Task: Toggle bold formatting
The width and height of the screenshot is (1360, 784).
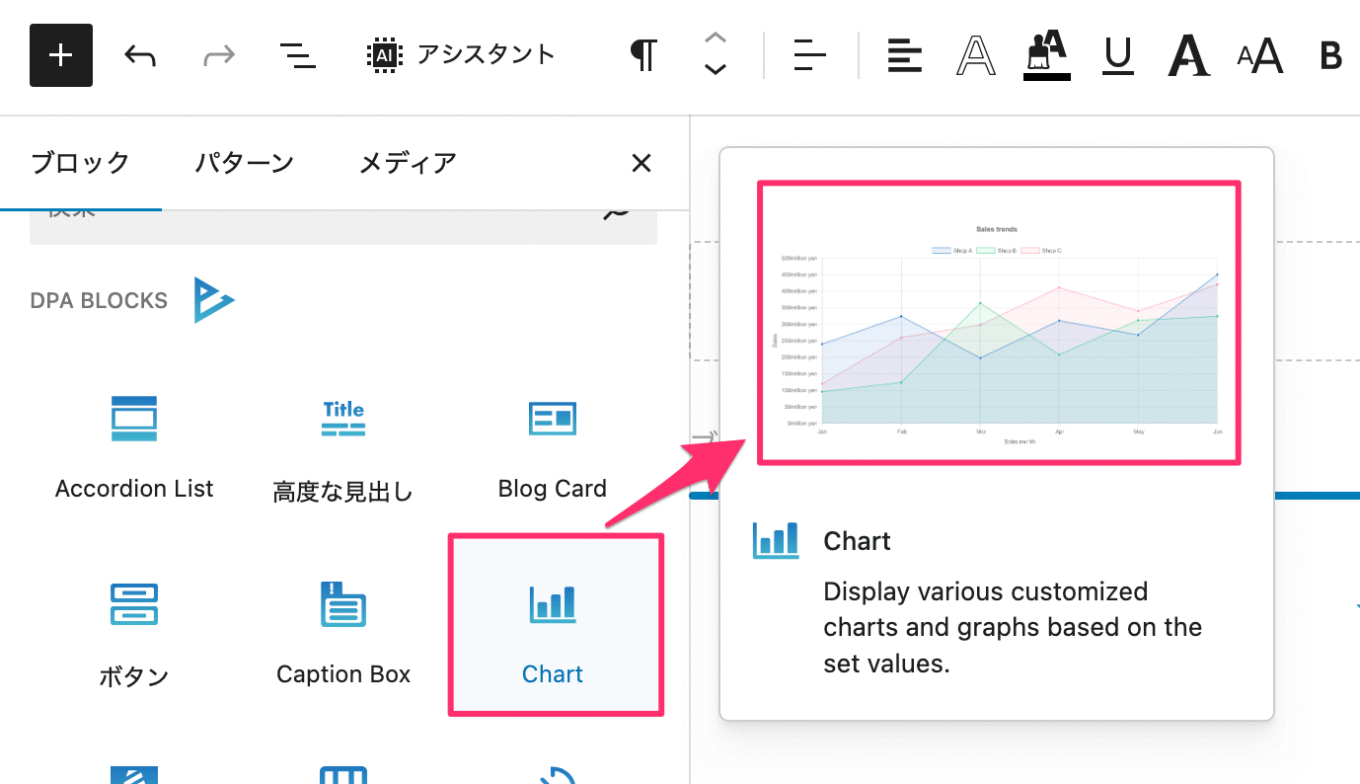Action: click(1330, 56)
